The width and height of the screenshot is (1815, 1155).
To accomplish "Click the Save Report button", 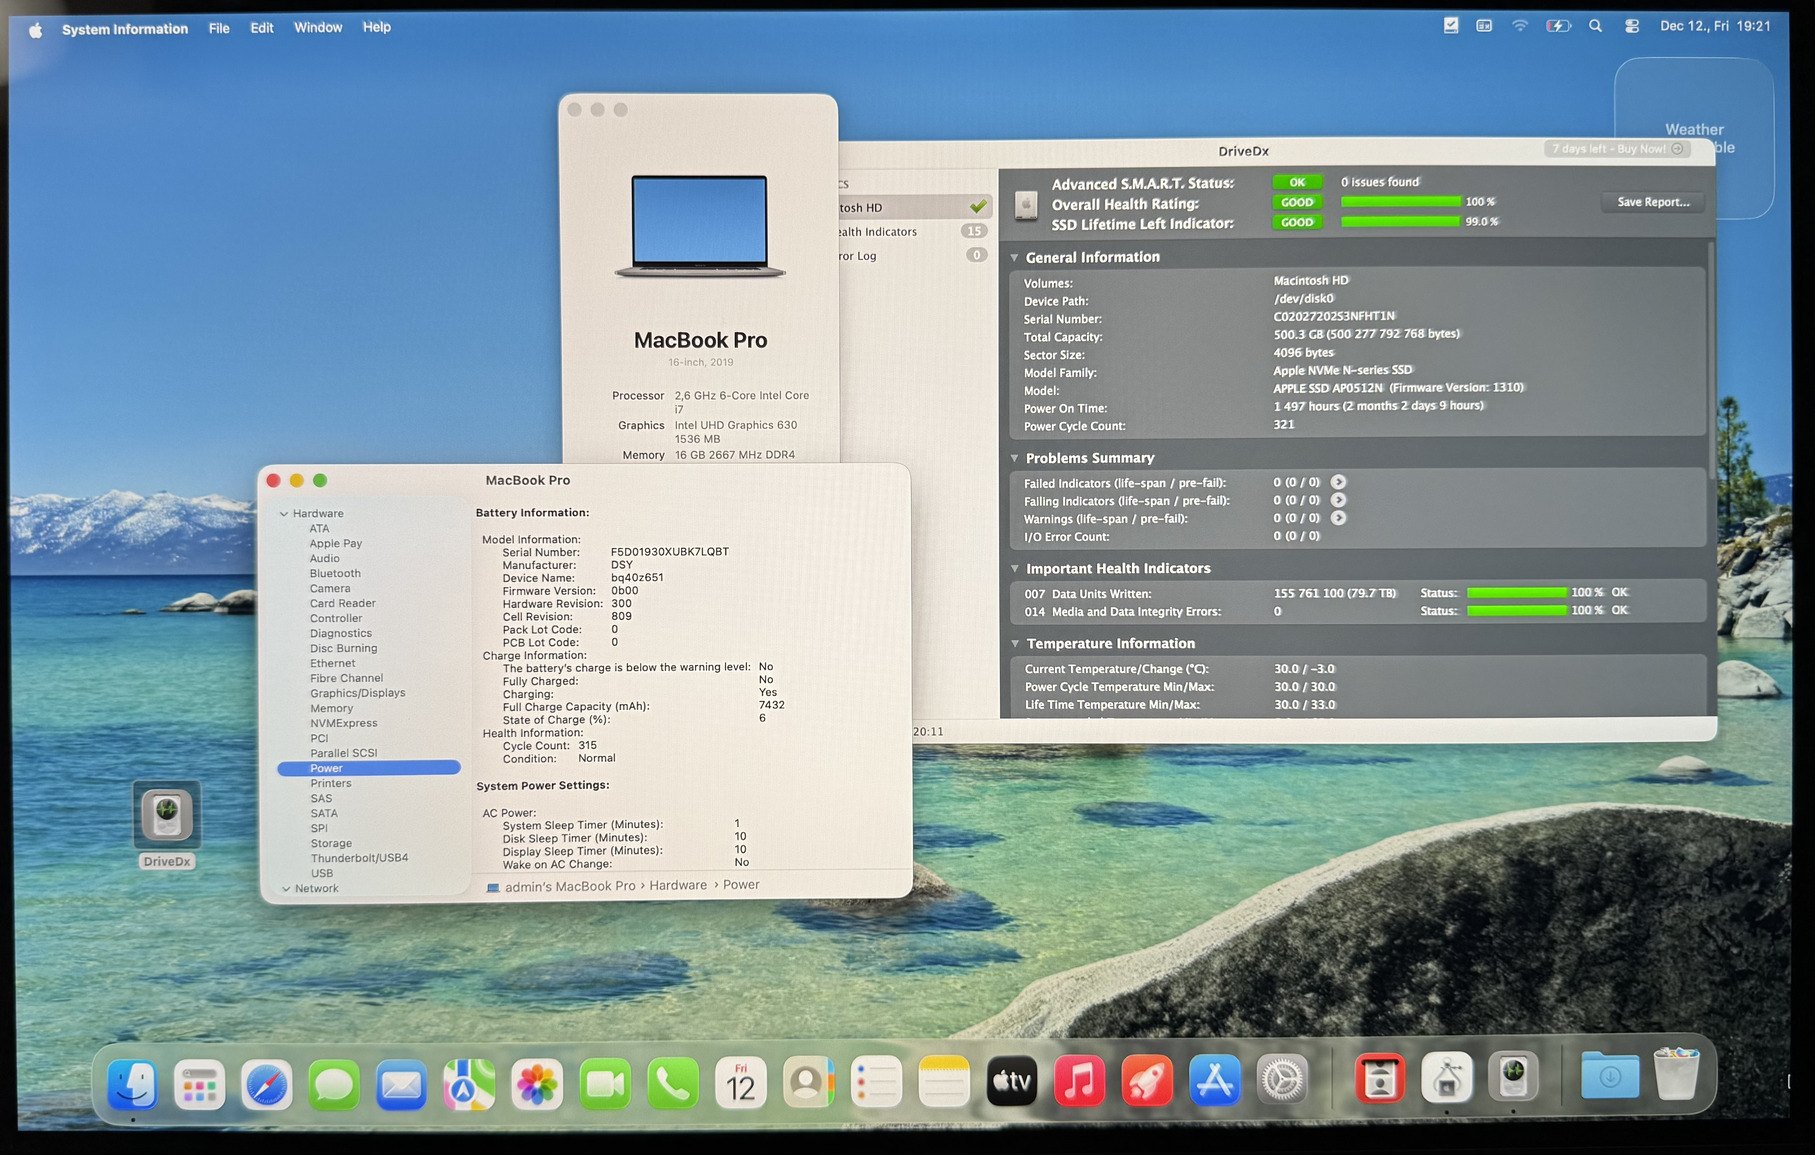I will pyautogui.click(x=1652, y=202).
